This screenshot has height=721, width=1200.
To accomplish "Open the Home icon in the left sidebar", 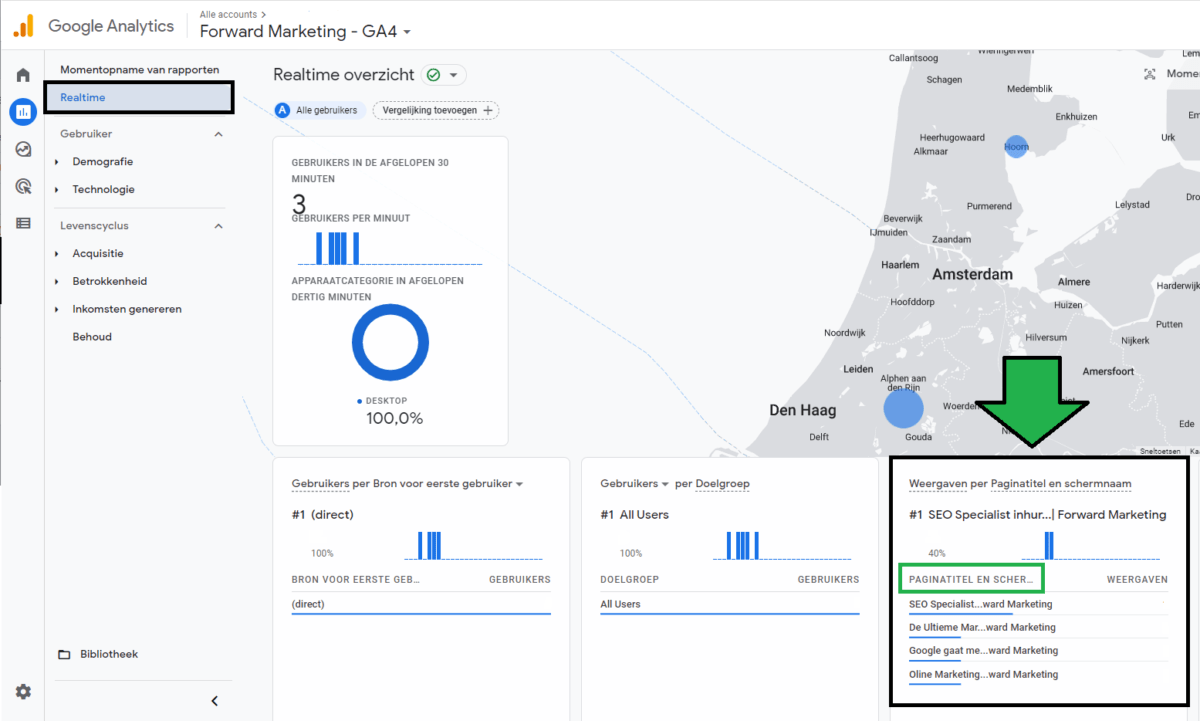I will (x=22, y=74).
